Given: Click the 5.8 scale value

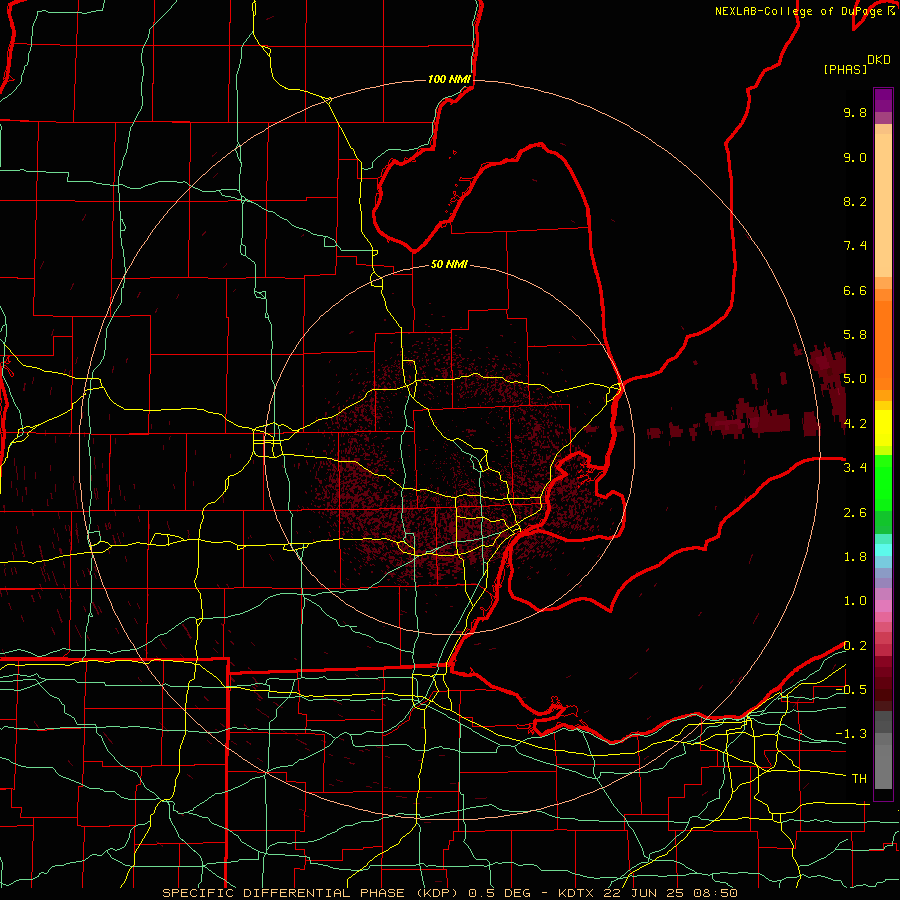Looking at the screenshot, I should click(x=855, y=335).
